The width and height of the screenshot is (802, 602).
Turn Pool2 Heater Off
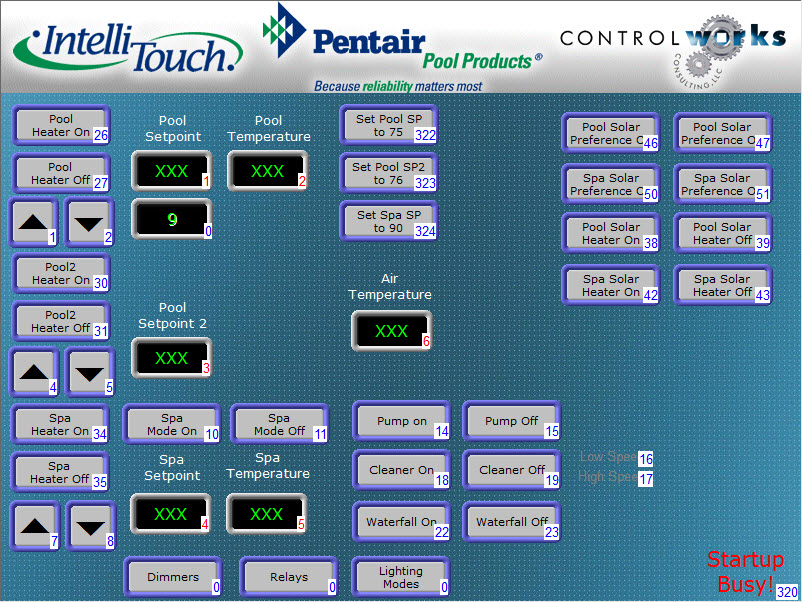pyautogui.click(x=61, y=321)
